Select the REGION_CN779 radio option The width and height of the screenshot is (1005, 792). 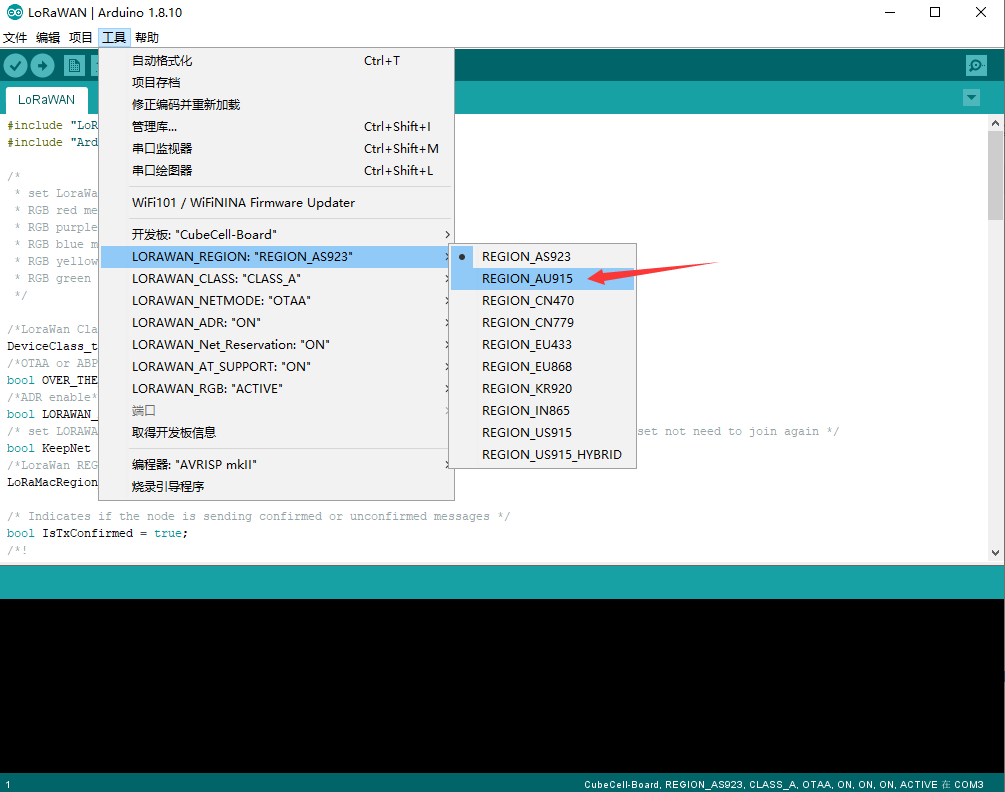point(542,323)
